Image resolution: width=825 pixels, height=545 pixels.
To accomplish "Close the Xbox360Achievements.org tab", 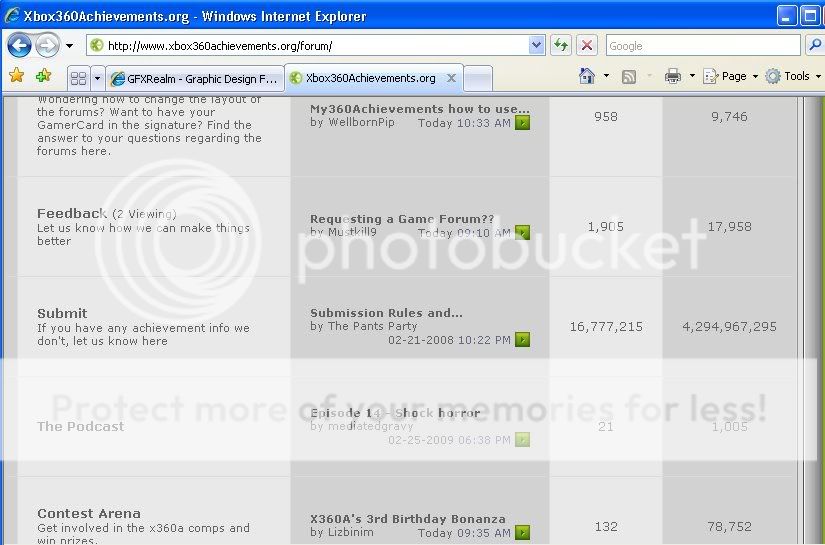I will (451, 78).
